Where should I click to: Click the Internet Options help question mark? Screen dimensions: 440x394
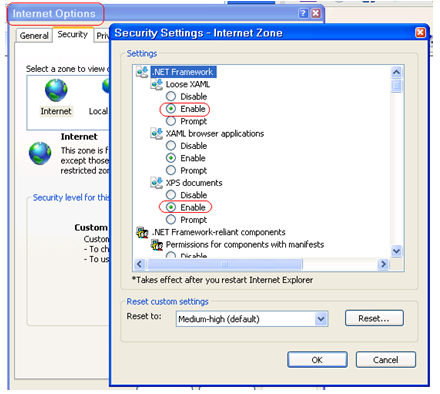click(x=303, y=13)
